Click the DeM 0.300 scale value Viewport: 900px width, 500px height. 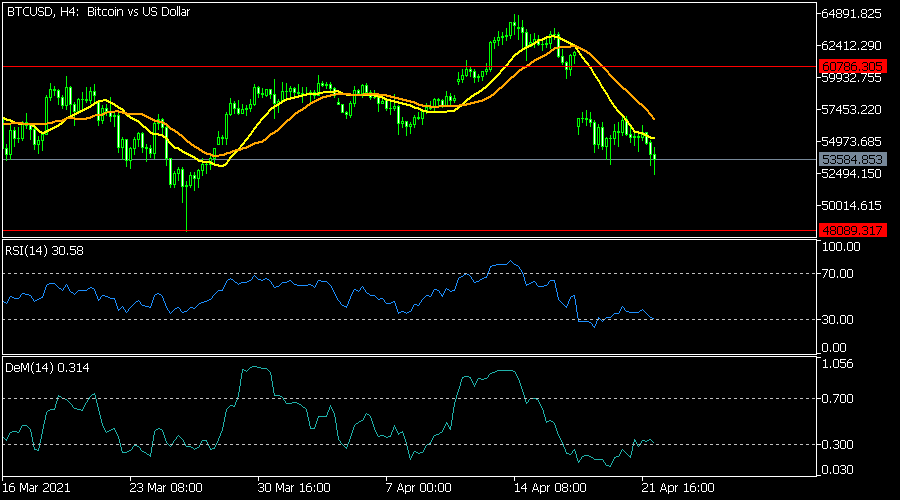pos(837,445)
